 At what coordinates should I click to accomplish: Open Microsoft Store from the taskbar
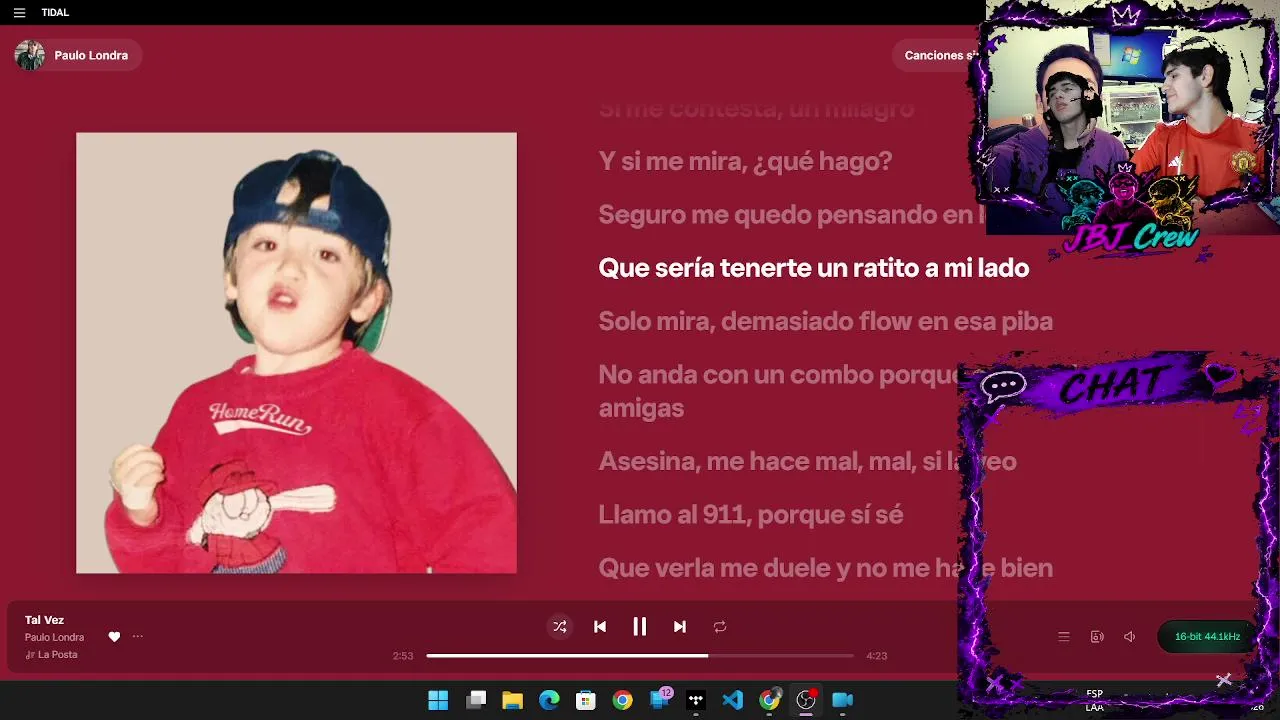point(586,700)
